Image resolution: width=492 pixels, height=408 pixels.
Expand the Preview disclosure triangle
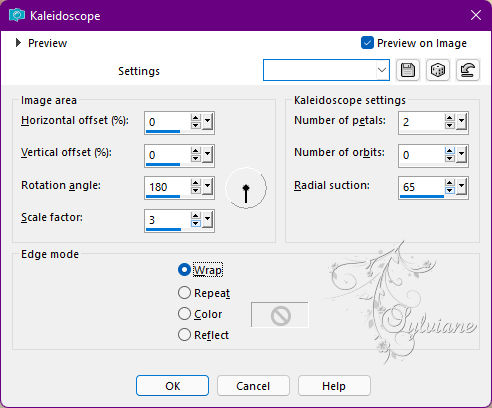coord(18,43)
